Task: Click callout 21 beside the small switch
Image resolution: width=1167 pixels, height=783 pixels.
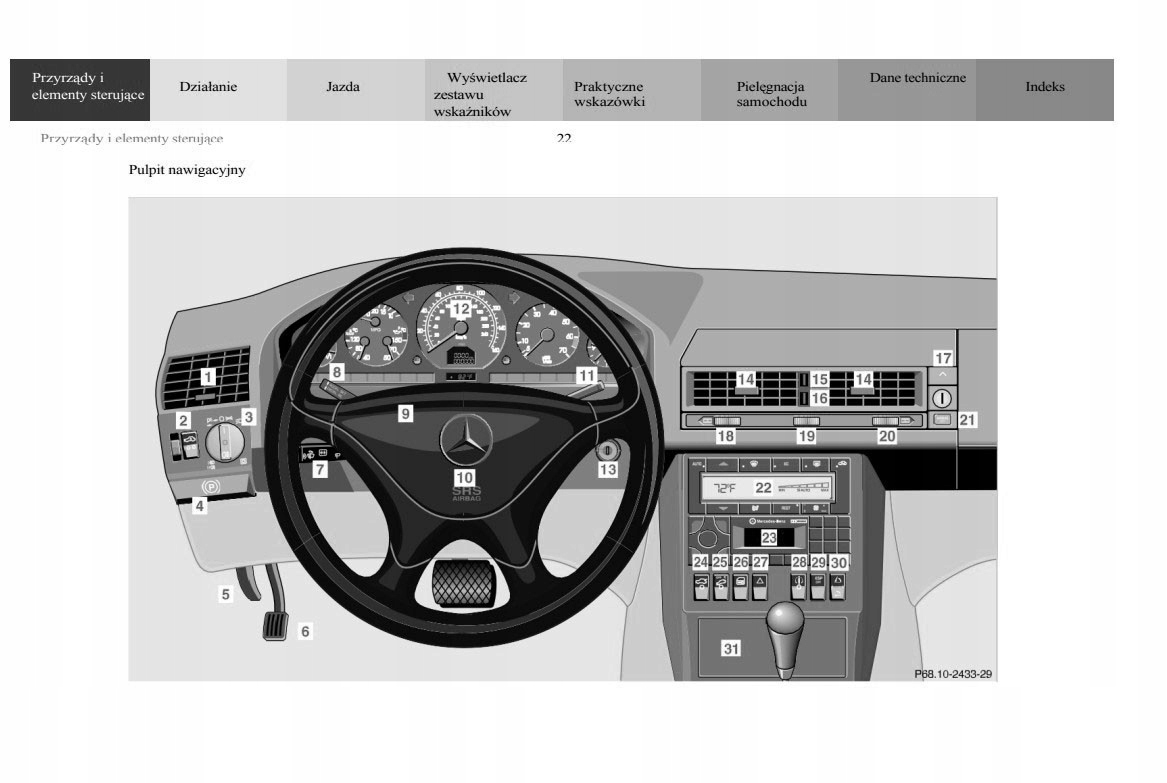Action: (967, 420)
